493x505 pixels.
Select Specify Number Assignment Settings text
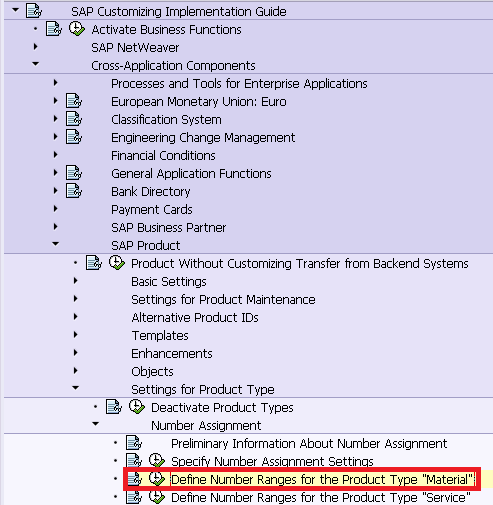272,462
